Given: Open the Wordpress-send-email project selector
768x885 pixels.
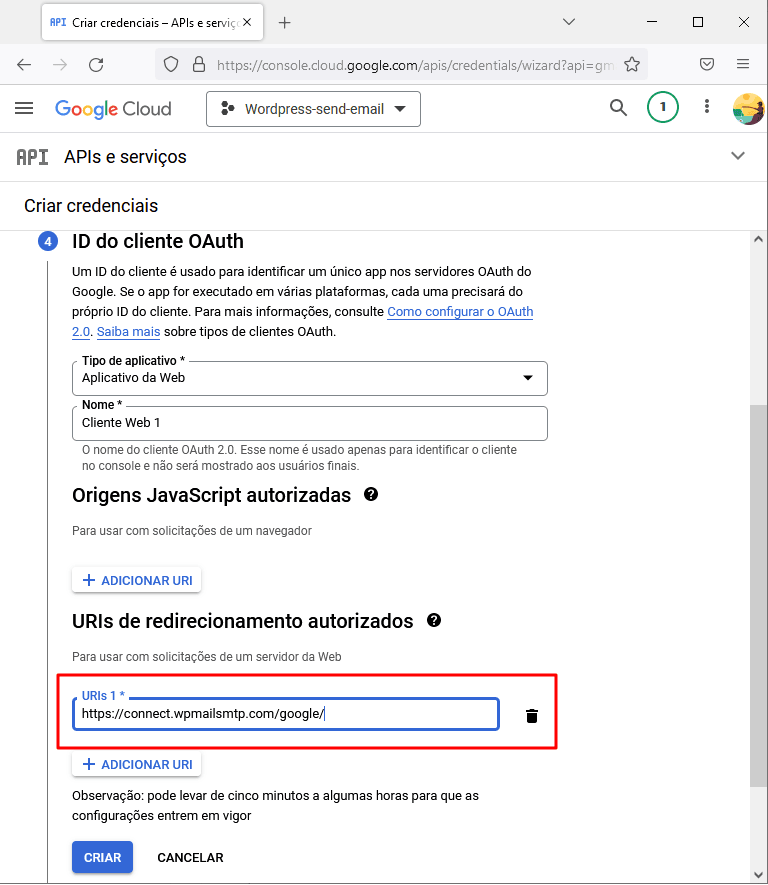Looking at the screenshot, I should (313, 109).
